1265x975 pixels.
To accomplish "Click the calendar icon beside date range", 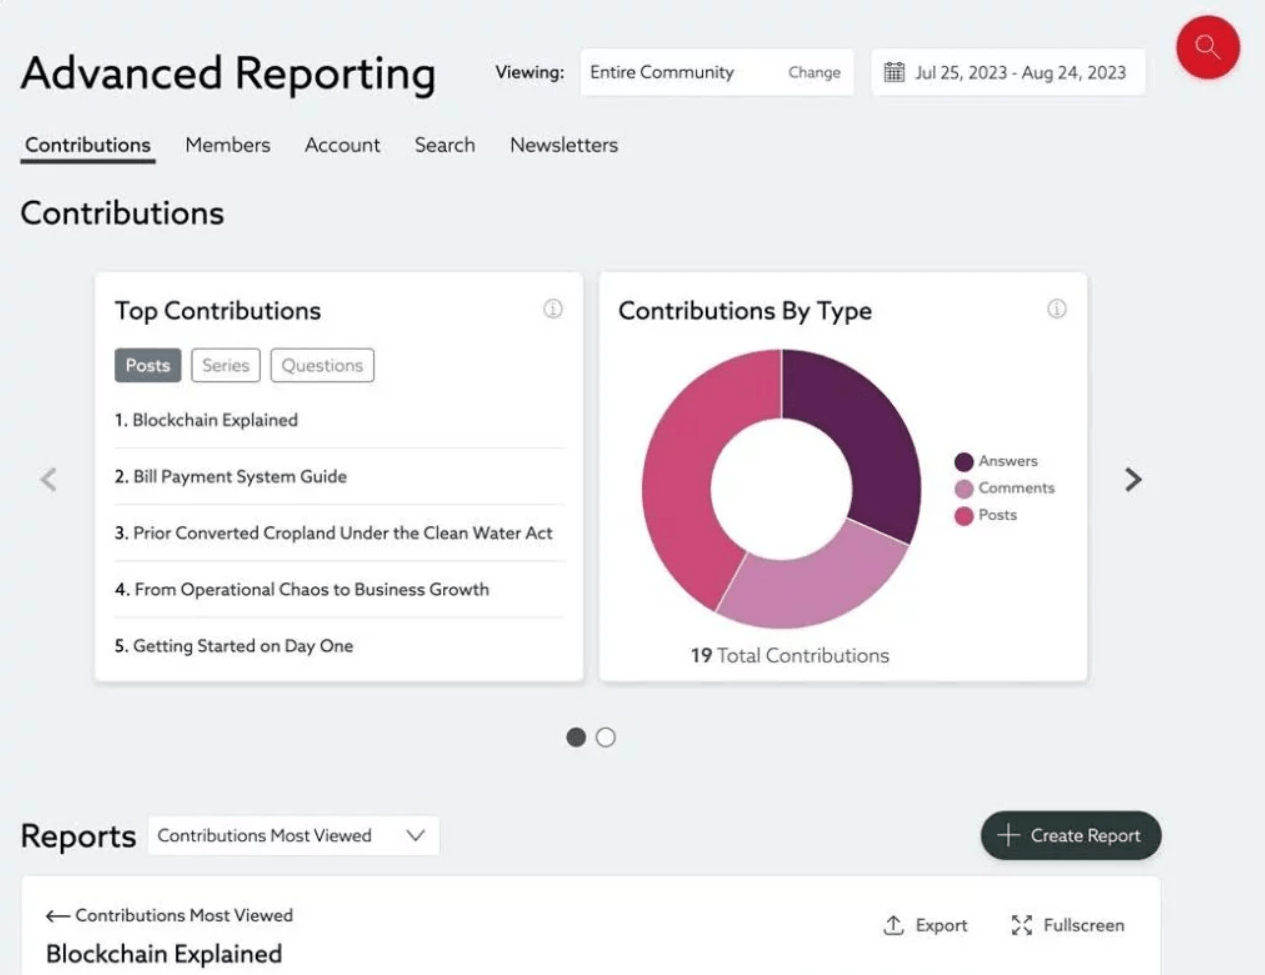I will click(894, 72).
